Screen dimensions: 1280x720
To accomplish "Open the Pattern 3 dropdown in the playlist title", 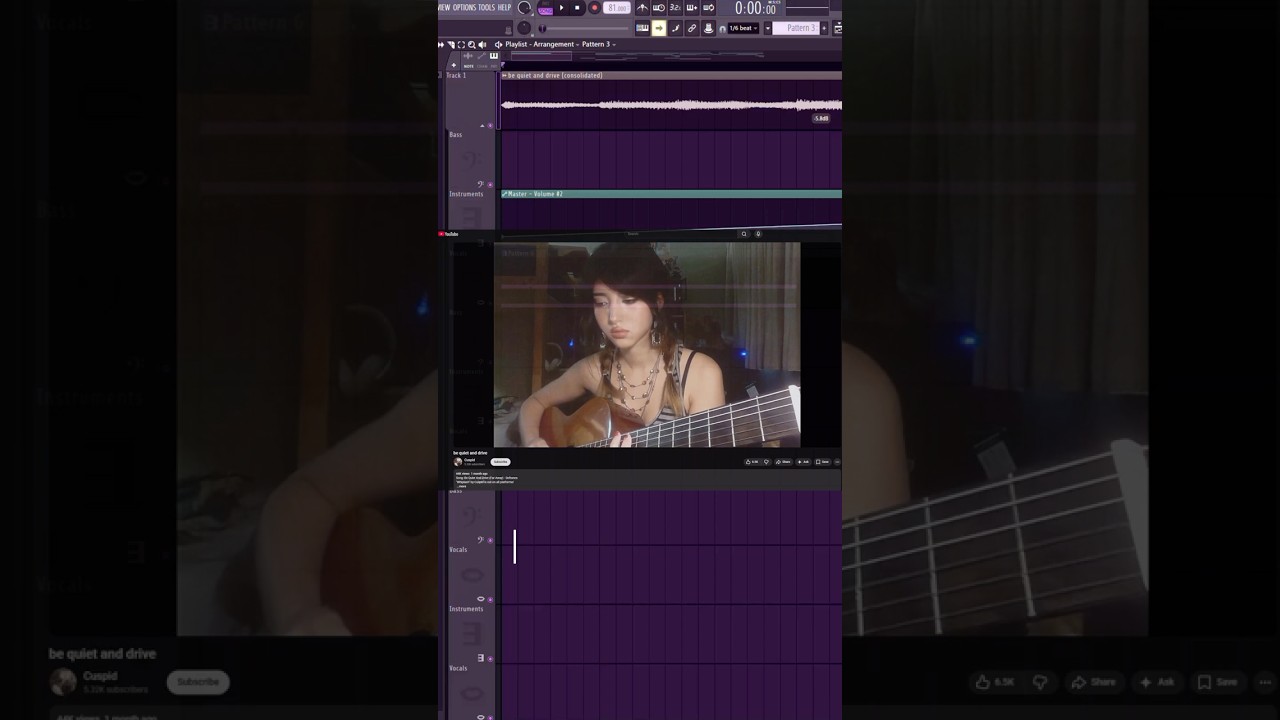I will click(x=598, y=44).
